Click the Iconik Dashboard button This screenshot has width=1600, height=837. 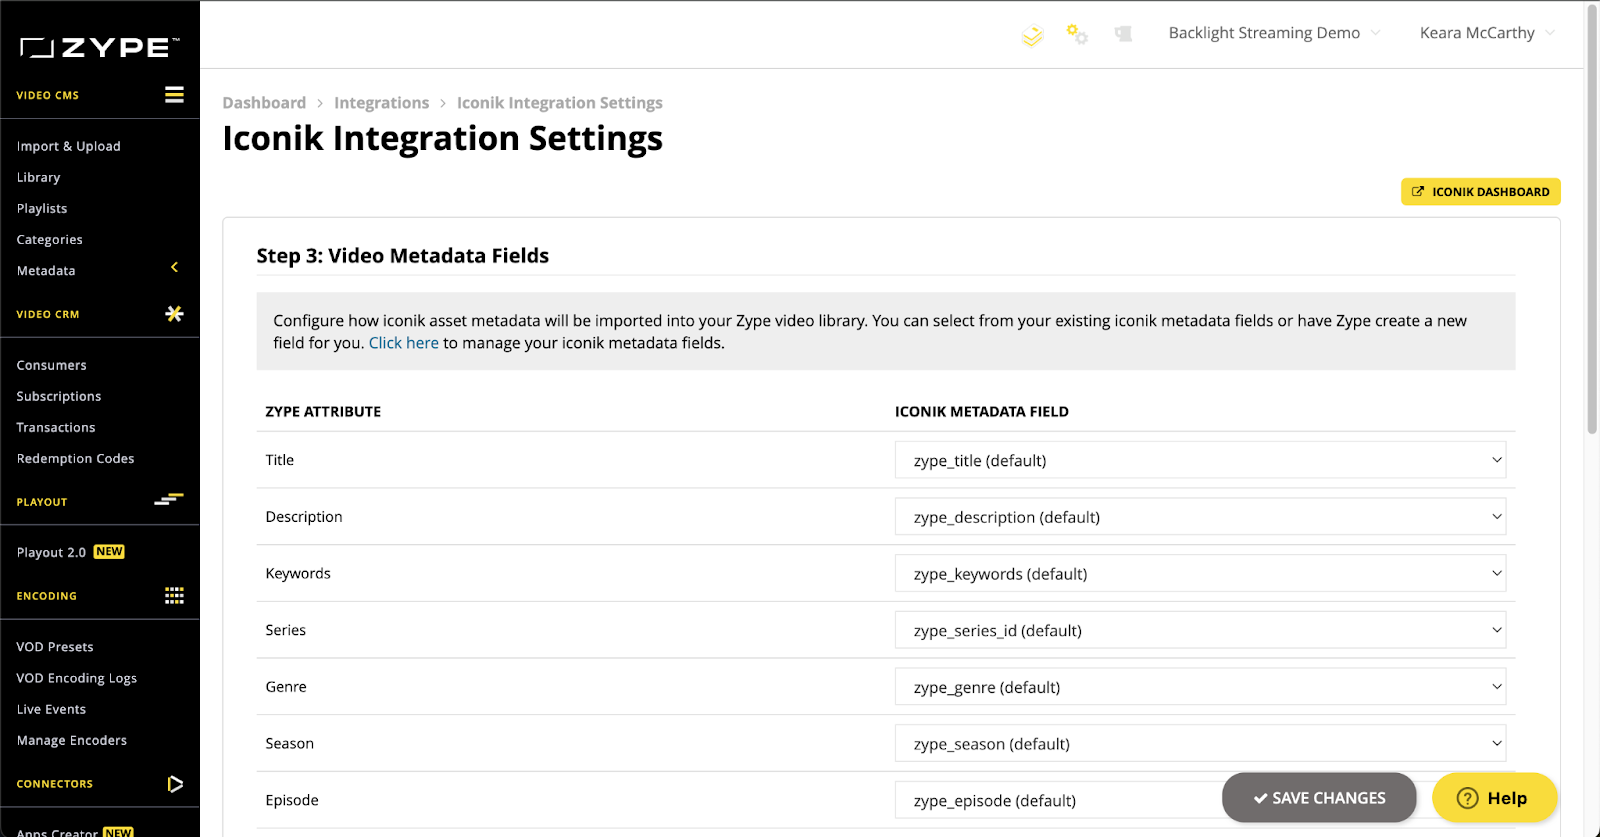pos(1480,192)
